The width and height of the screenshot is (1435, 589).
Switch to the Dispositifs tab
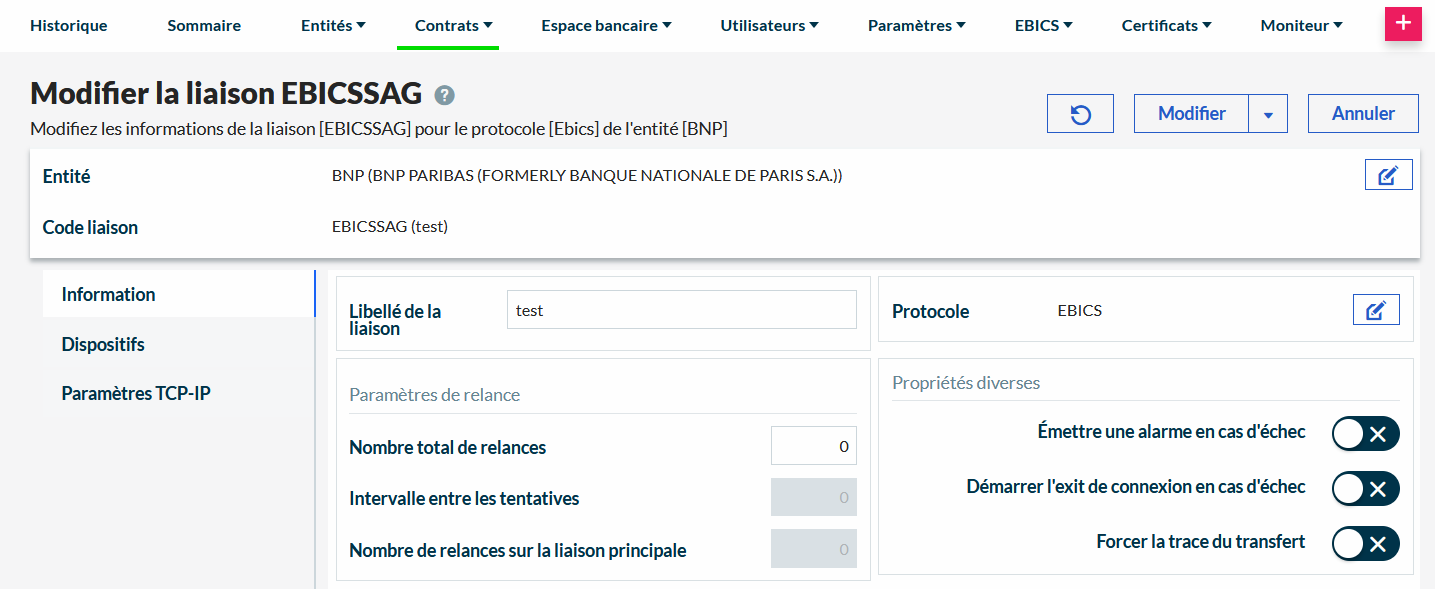pos(103,344)
